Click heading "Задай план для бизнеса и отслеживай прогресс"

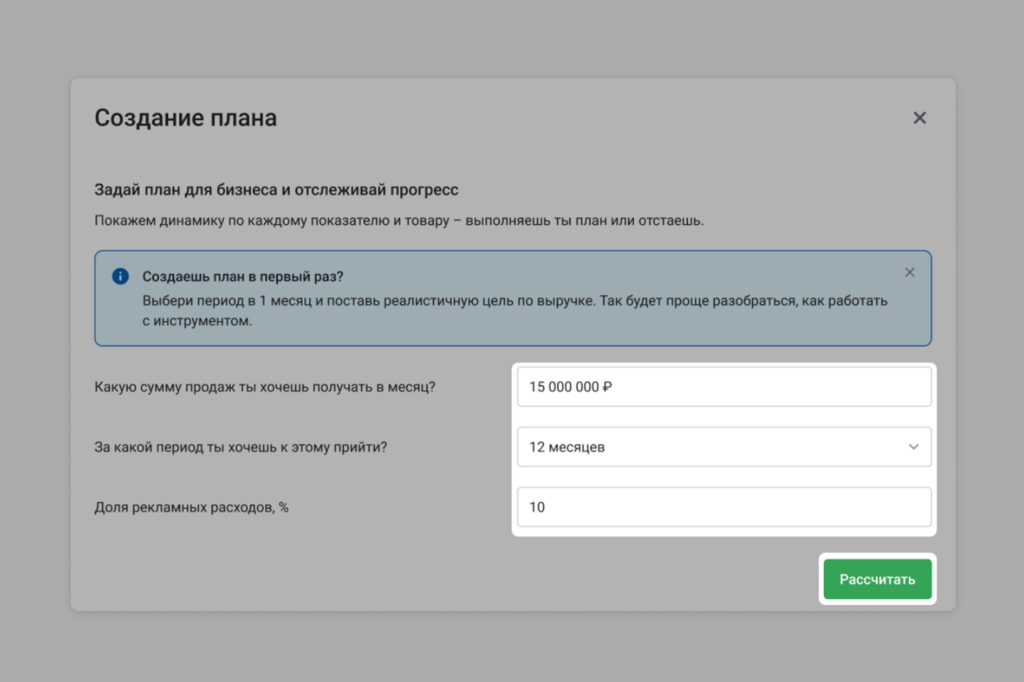pos(276,189)
